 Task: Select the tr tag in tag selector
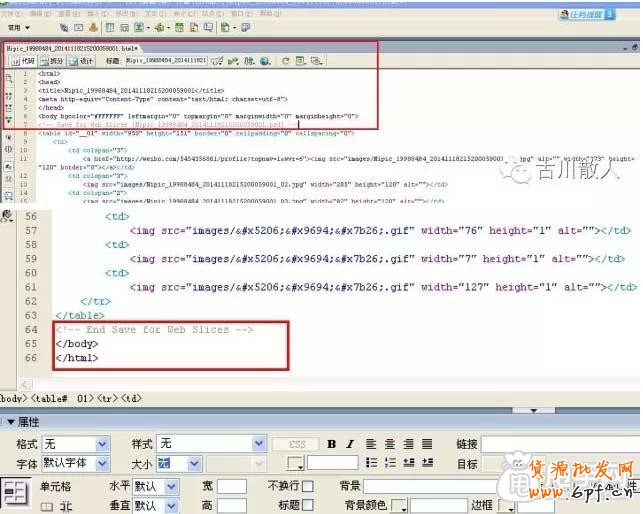[x=107, y=398]
